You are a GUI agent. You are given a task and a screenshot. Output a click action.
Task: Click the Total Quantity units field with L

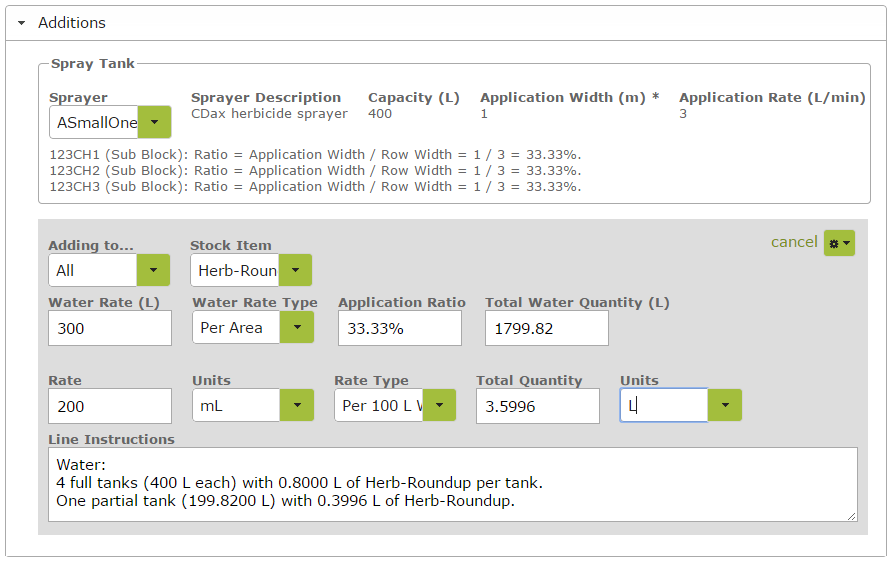coord(664,405)
